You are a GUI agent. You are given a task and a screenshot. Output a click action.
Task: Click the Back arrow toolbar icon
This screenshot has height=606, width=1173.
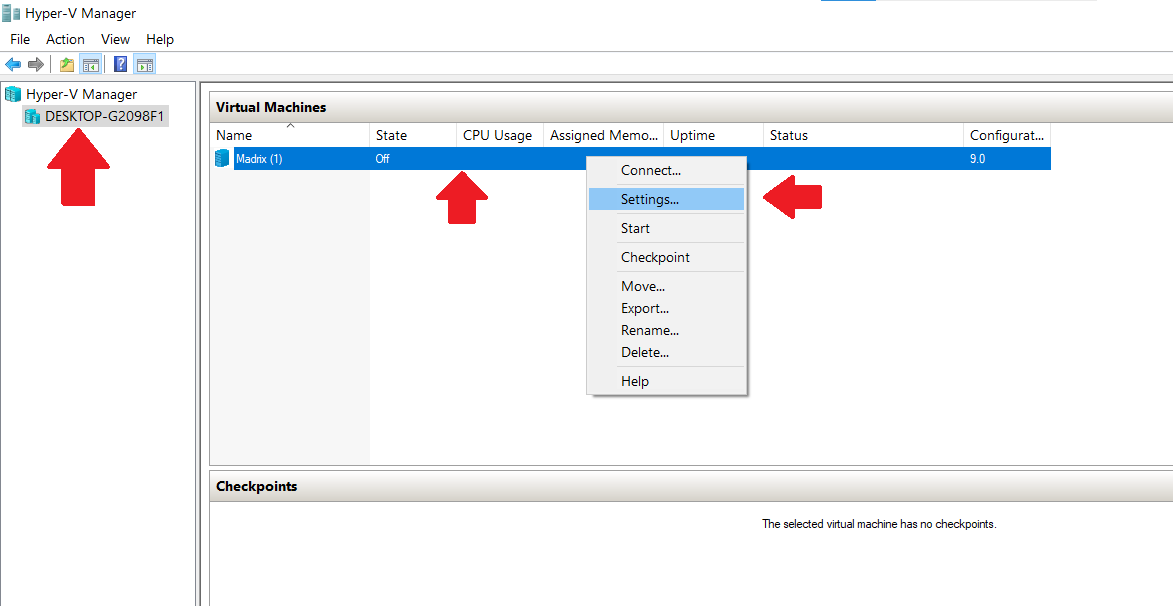pyautogui.click(x=13, y=64)
